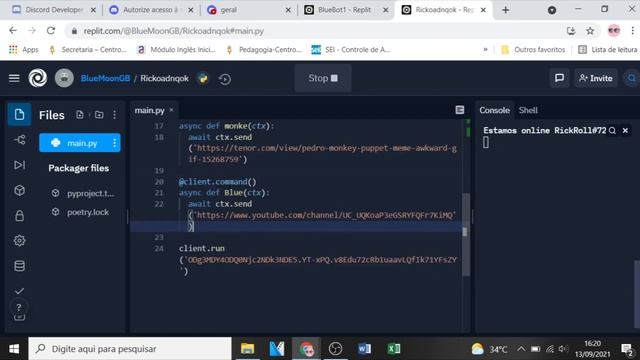The image size is (640, 360).
Task: Open the Módulo Inglês bookmark
Action: coord(176,49)
